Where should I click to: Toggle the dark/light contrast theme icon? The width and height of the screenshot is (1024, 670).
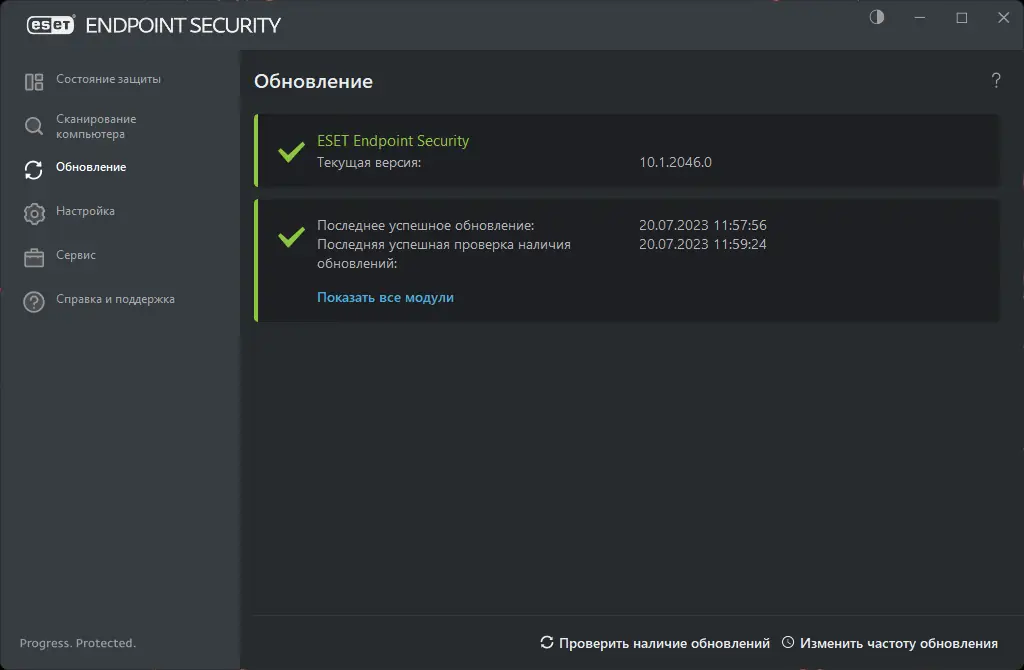pyautogui.click(x=877, y=18)
